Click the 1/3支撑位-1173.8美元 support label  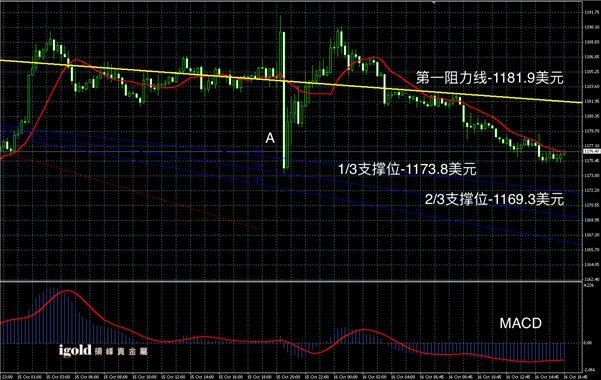407,169
